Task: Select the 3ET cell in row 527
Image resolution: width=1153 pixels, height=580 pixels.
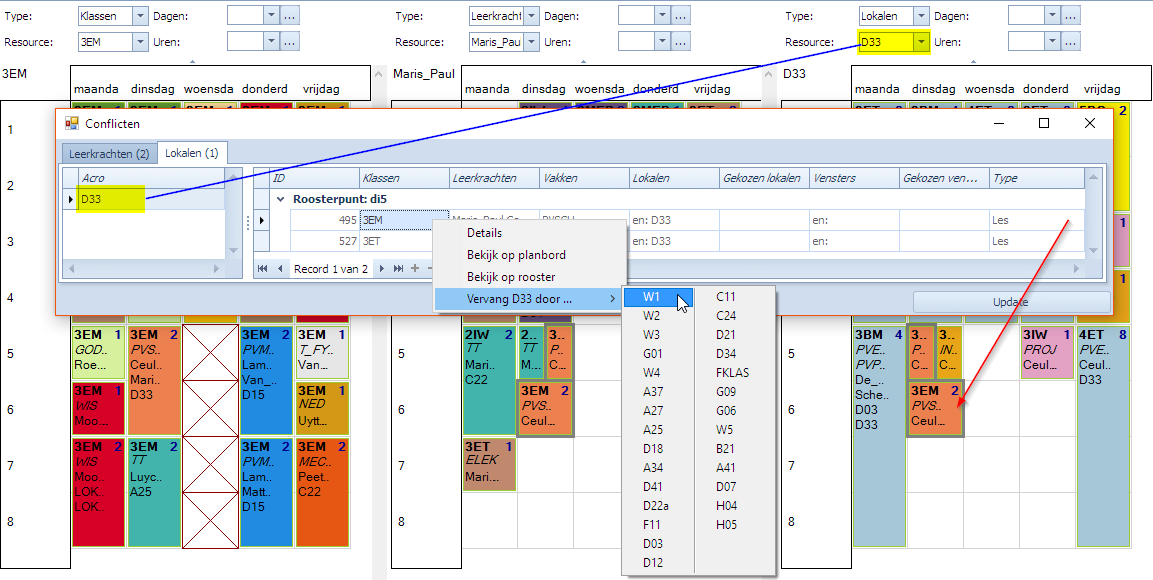Action: tap(404, 240)
